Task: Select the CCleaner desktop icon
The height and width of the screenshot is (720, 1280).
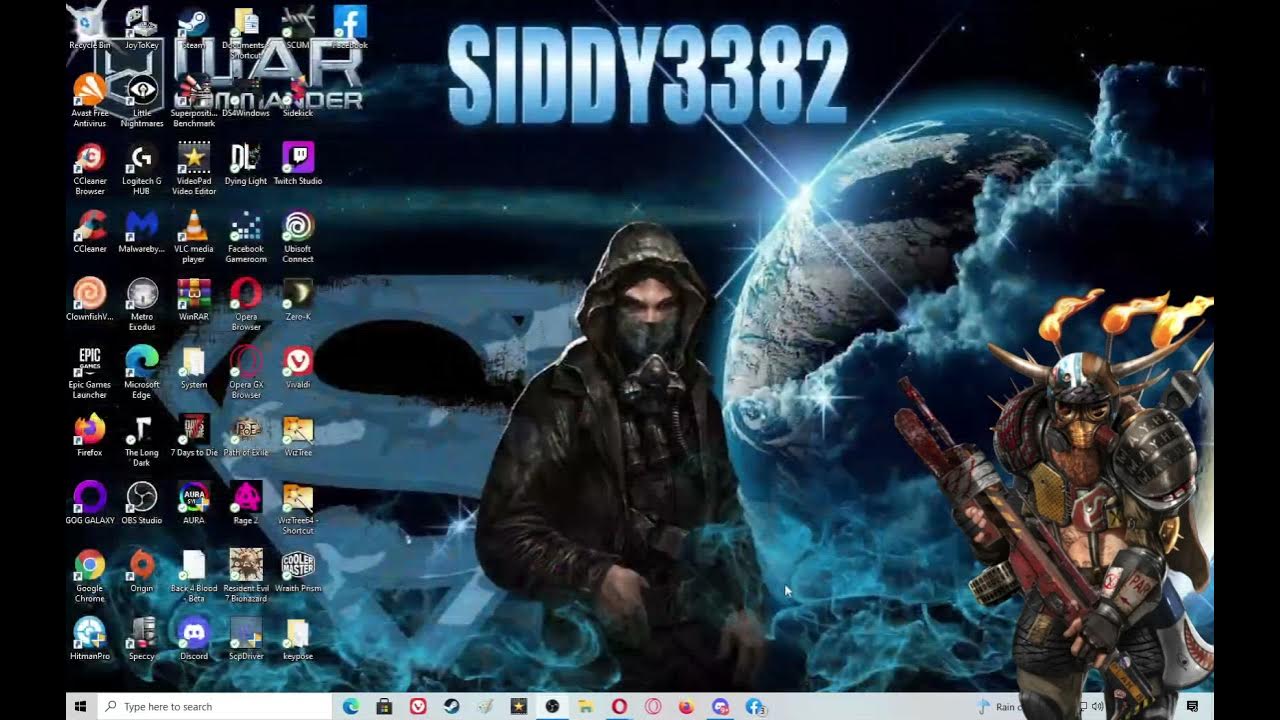Action: tap(90, 232)
